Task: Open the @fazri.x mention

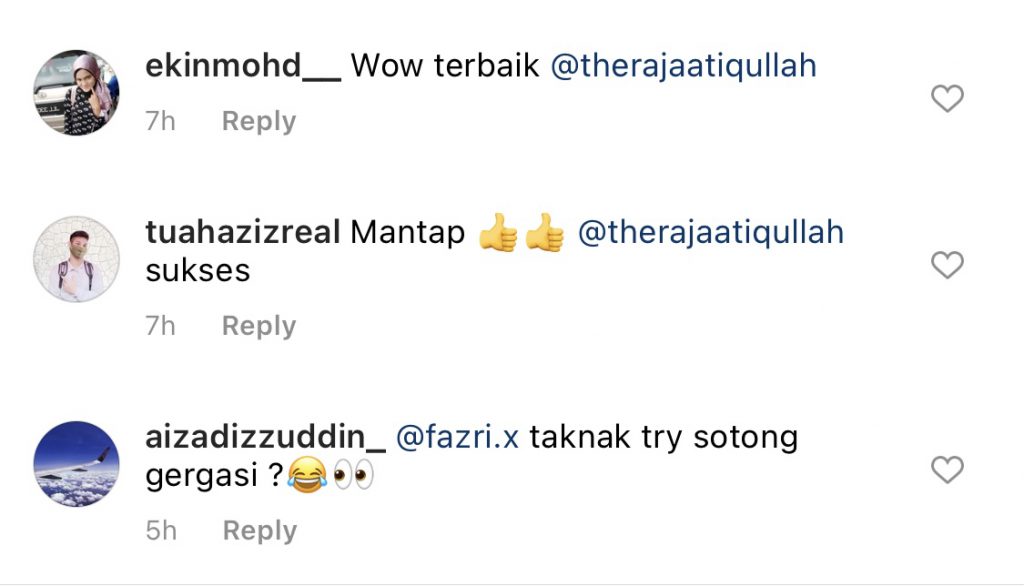Action: click(457, 437)
